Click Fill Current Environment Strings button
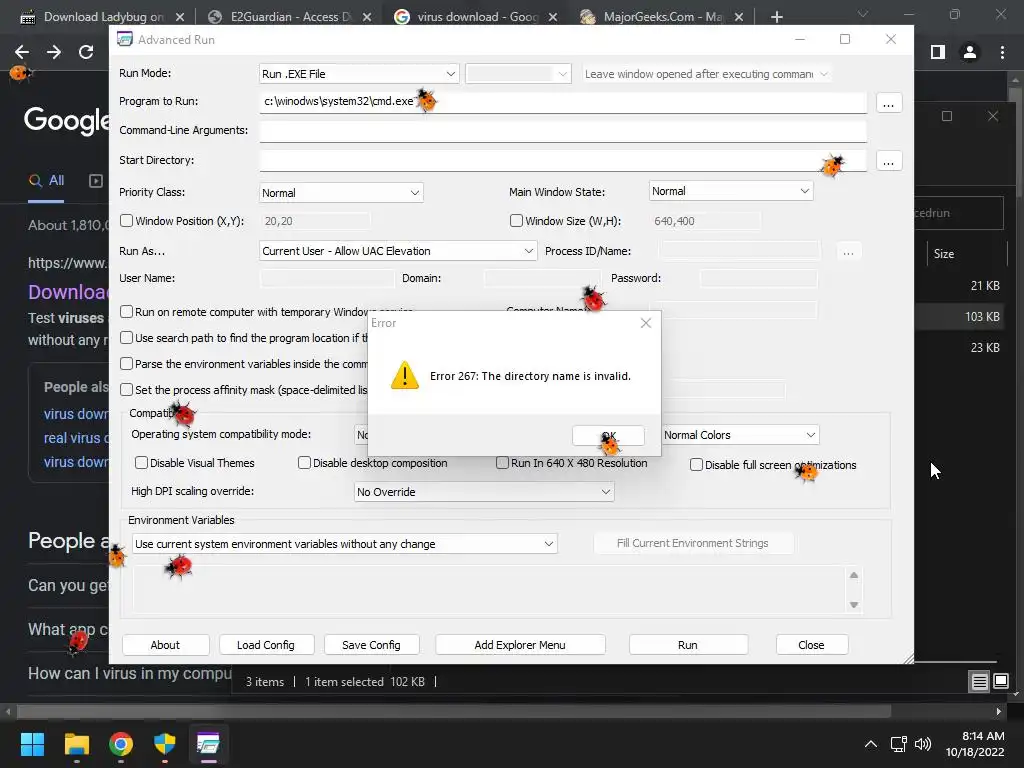Screen dimensions: 1024x768 (693, 543)
